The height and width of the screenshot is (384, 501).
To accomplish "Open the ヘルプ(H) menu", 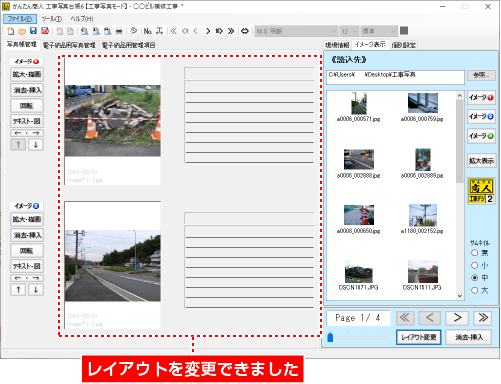I will point(82,19).
